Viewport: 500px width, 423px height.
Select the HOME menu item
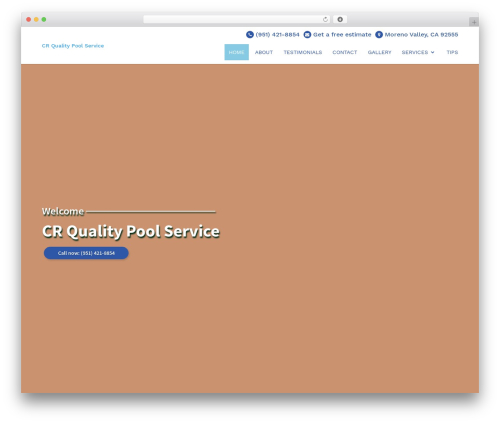tap(237, 52)
